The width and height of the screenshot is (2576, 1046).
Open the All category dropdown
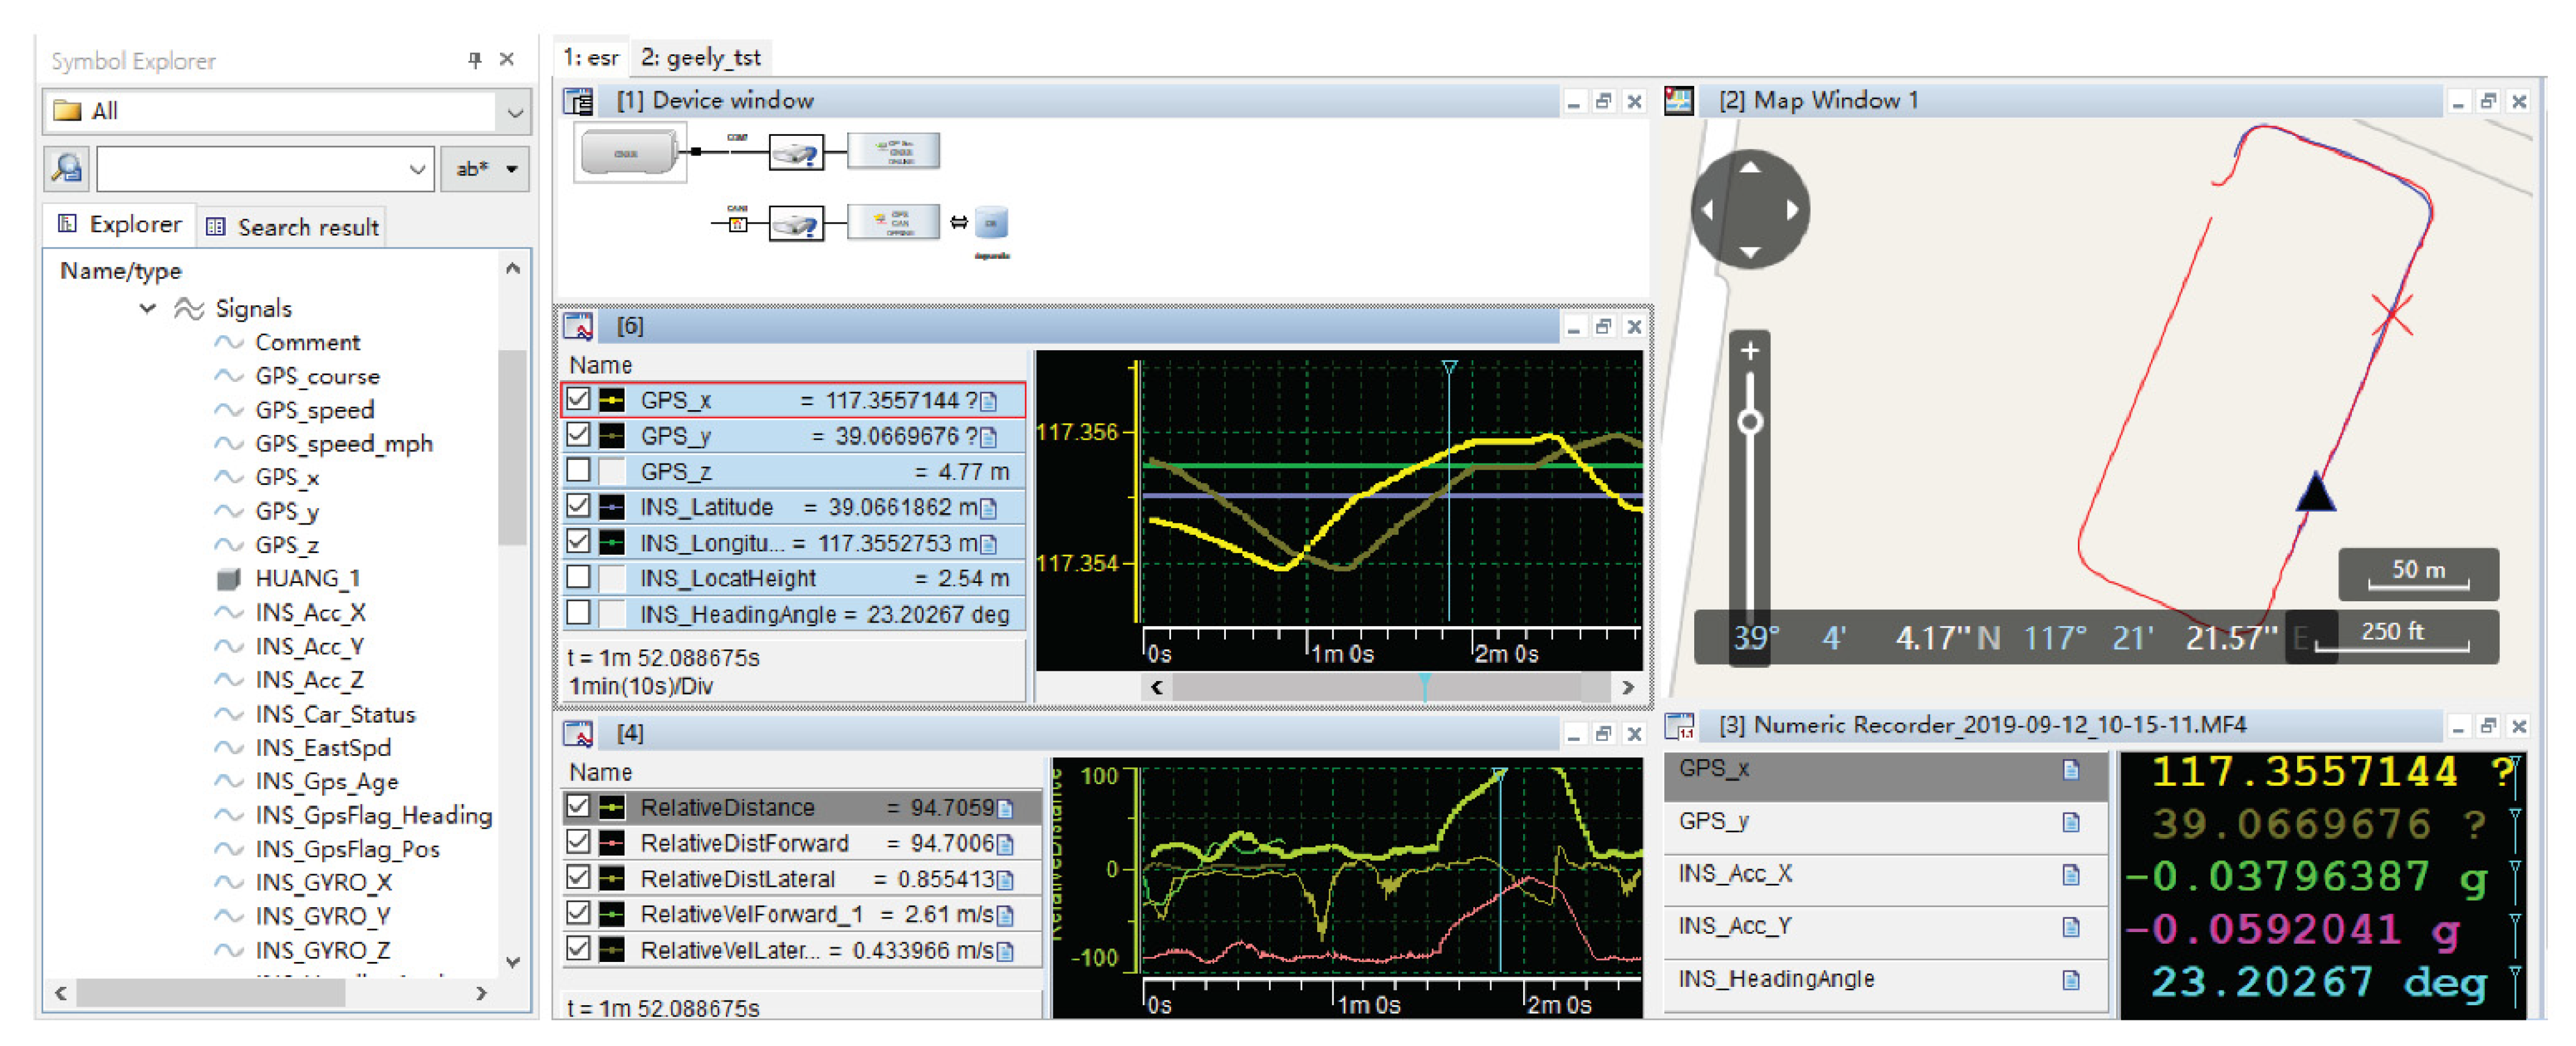tap(514, 112)
